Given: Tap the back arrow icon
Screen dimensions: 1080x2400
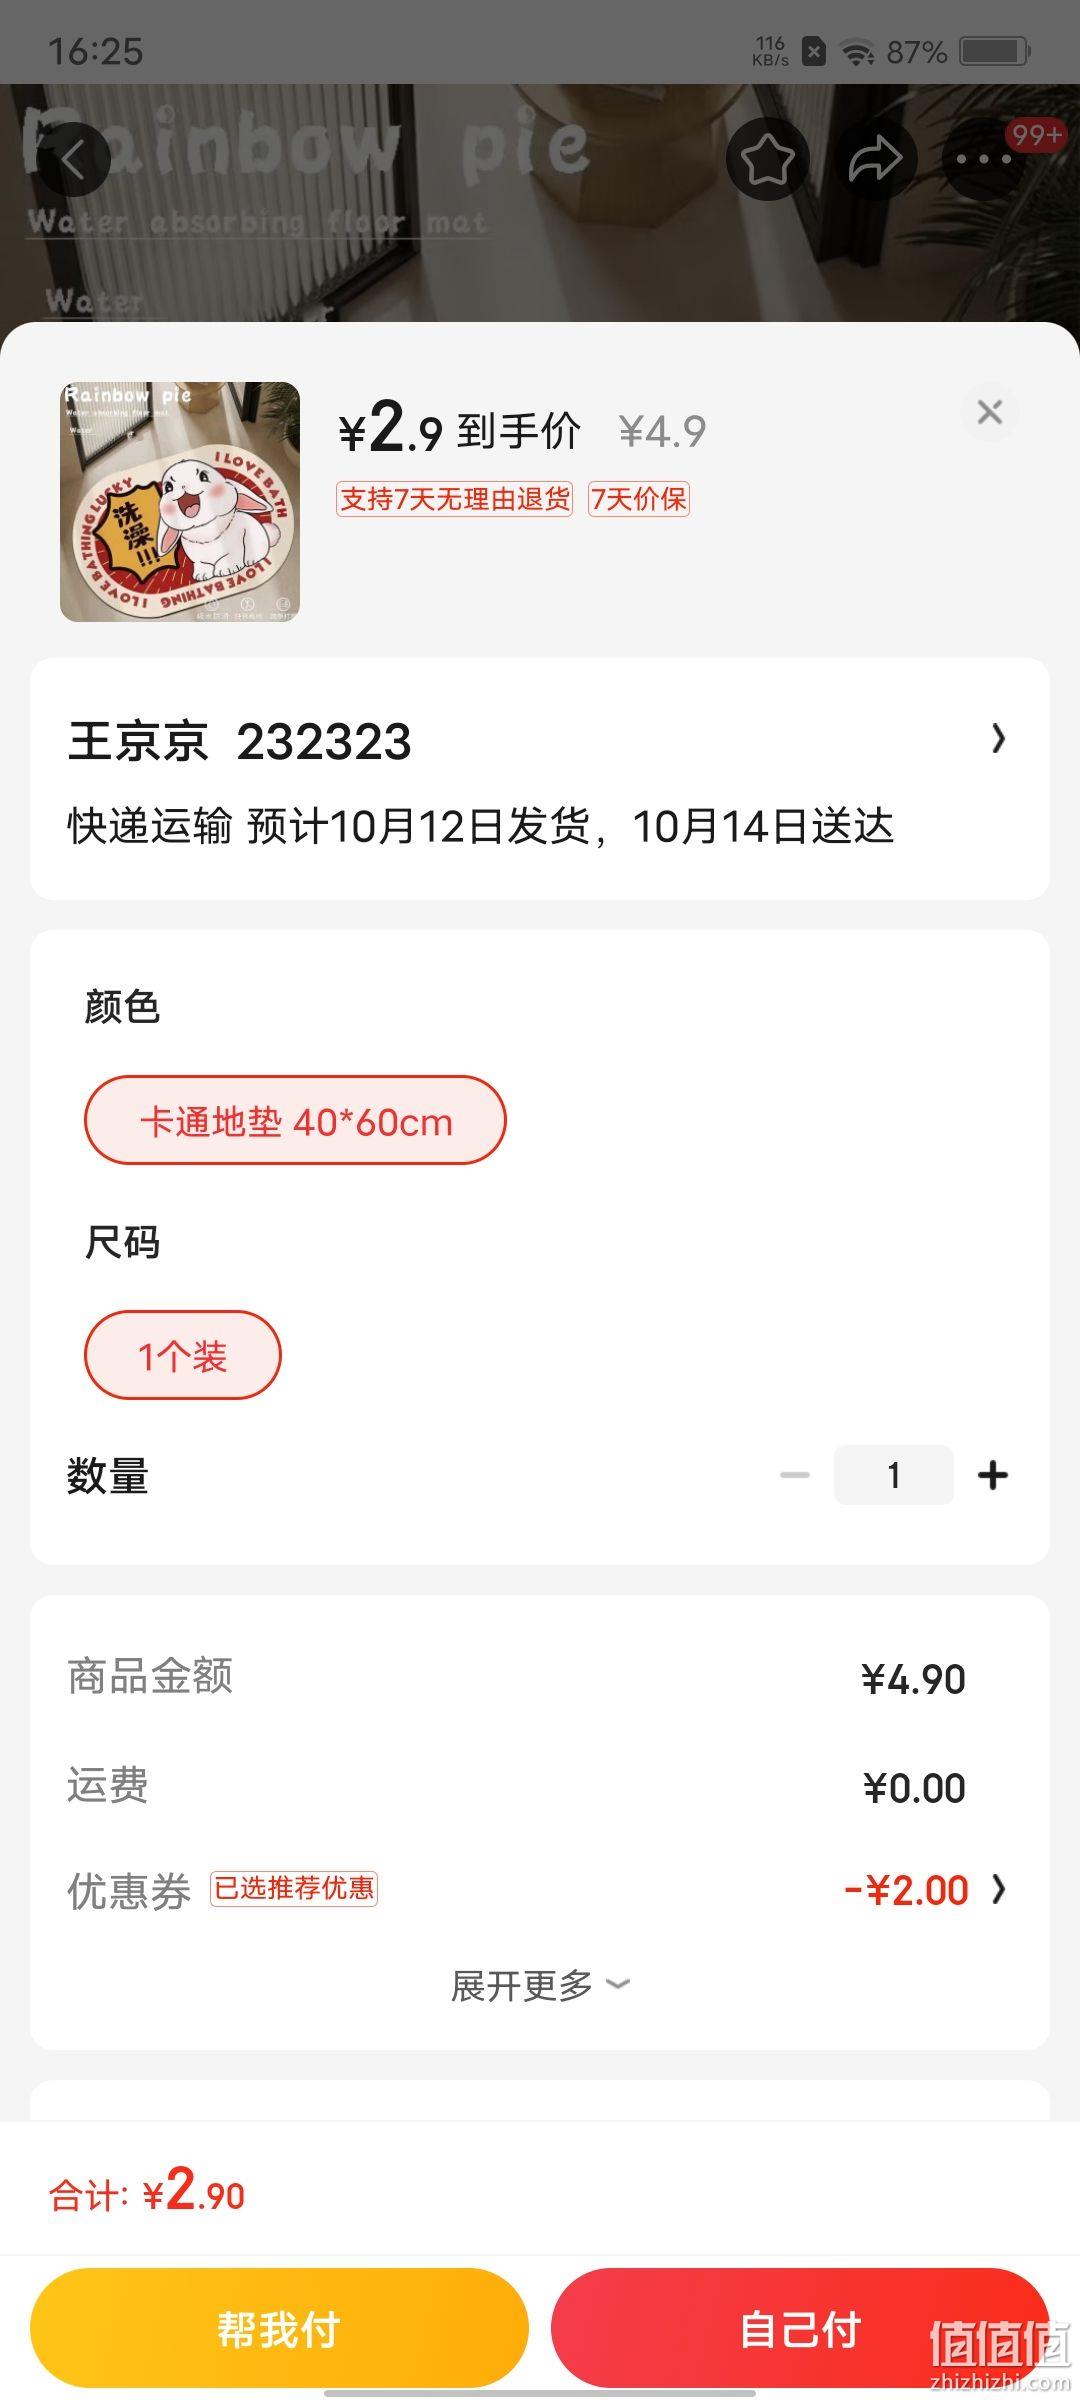Looking at the screenshot, I should pyautogui.click(x=71, y=158).
